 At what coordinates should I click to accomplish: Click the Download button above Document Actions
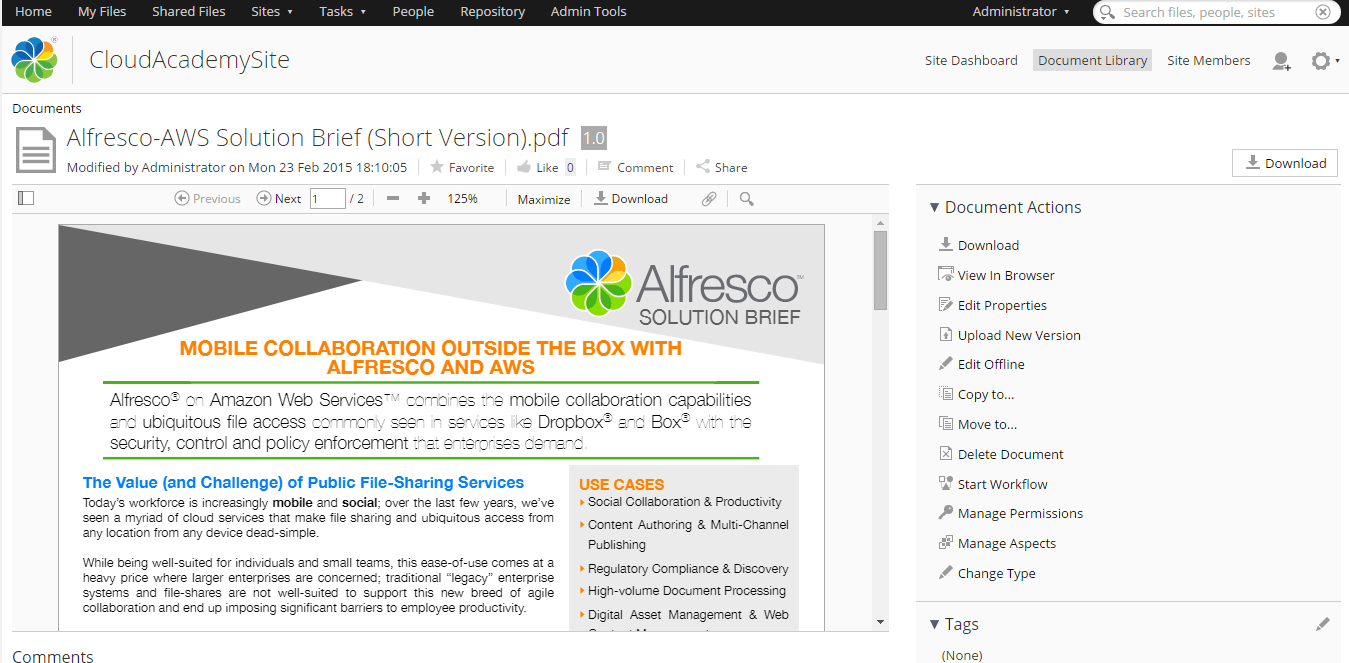(x=1285, y=163)
